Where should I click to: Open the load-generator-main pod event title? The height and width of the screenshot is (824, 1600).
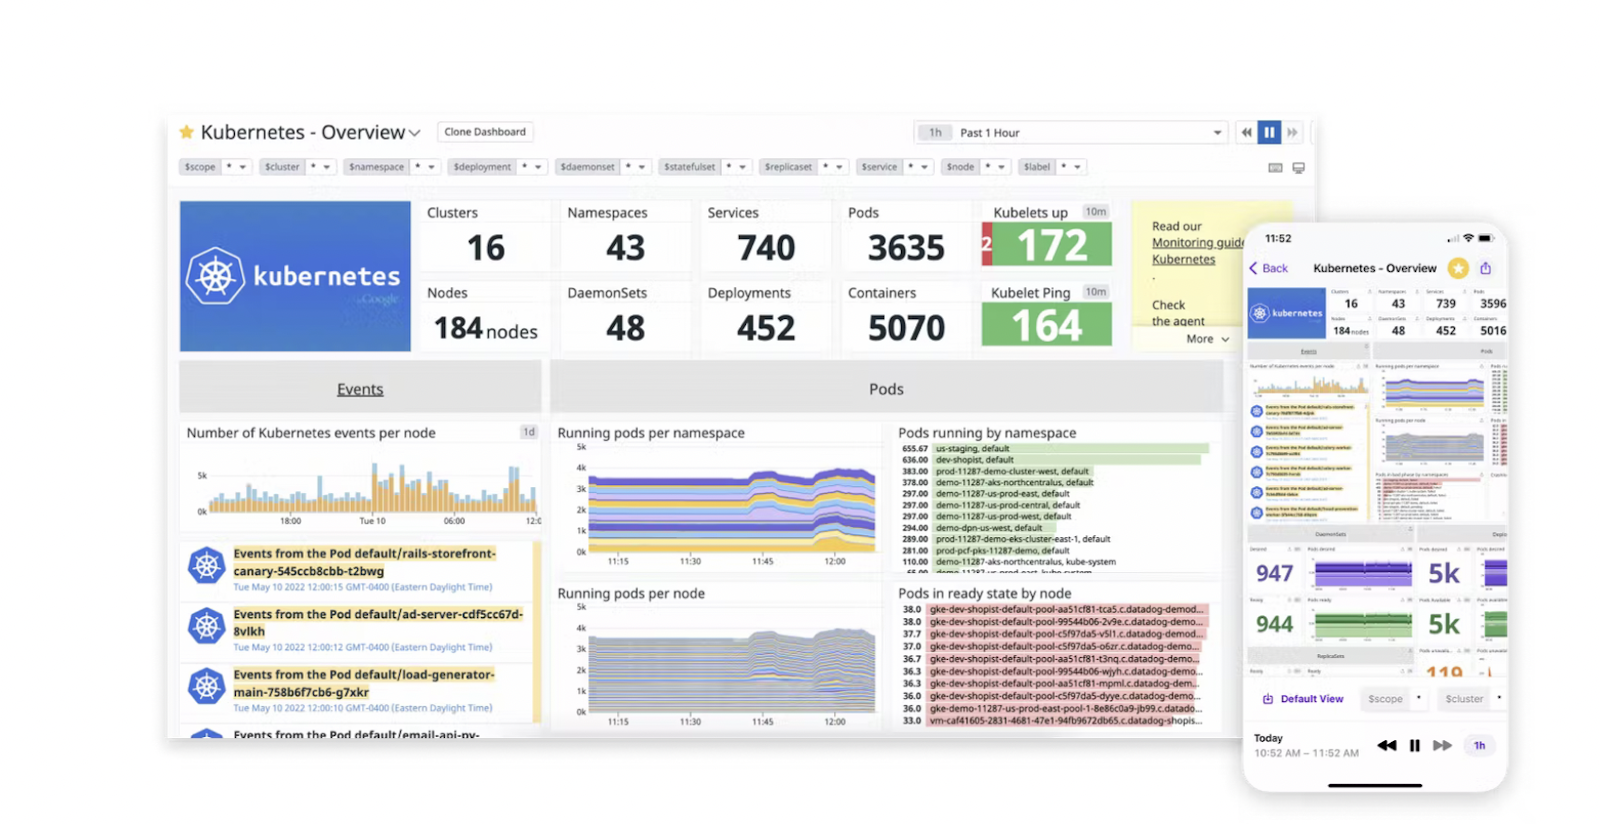(364, 683)
